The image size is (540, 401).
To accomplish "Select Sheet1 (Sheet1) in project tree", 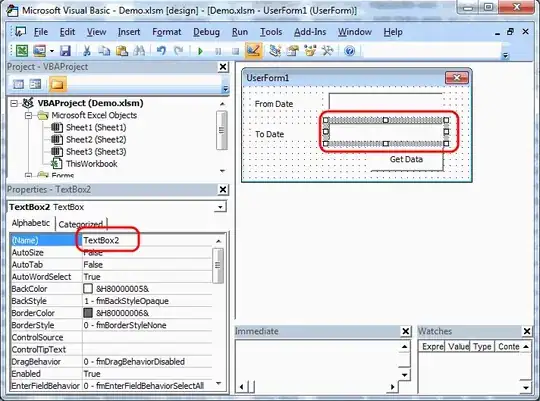I will (96, 127).
